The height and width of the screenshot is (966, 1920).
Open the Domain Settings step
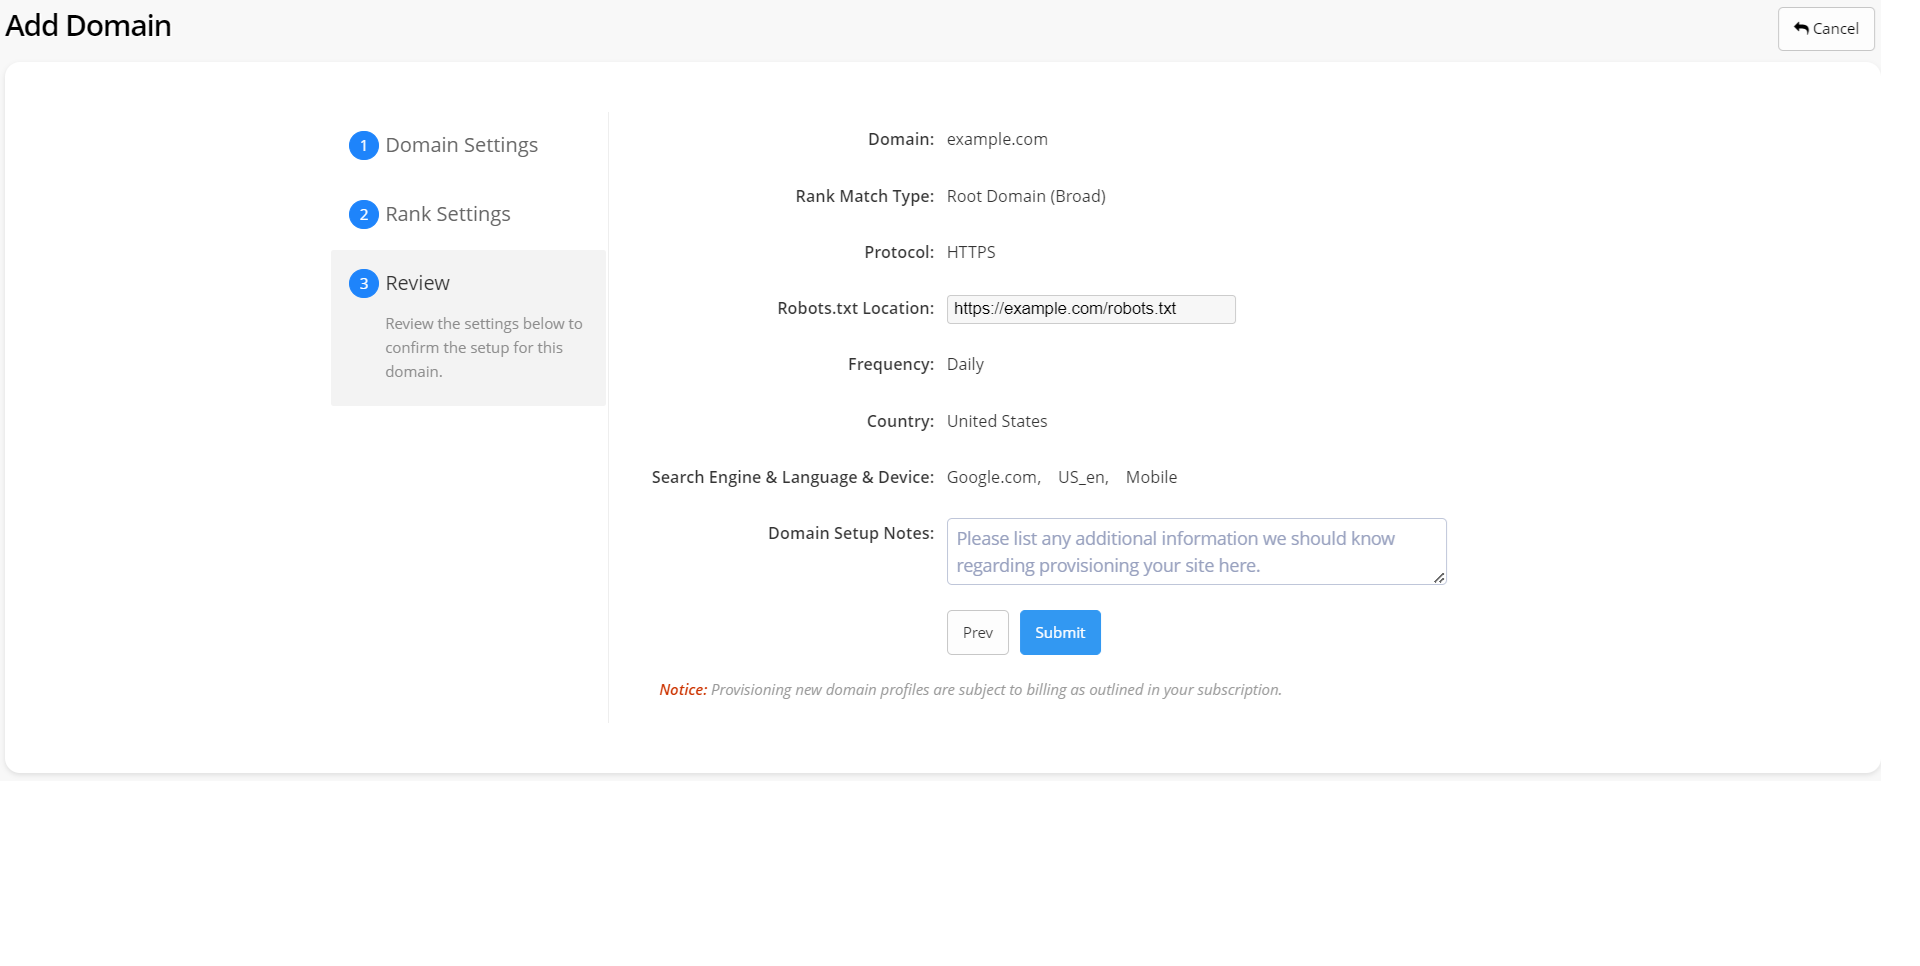click(x=461, y=146)
